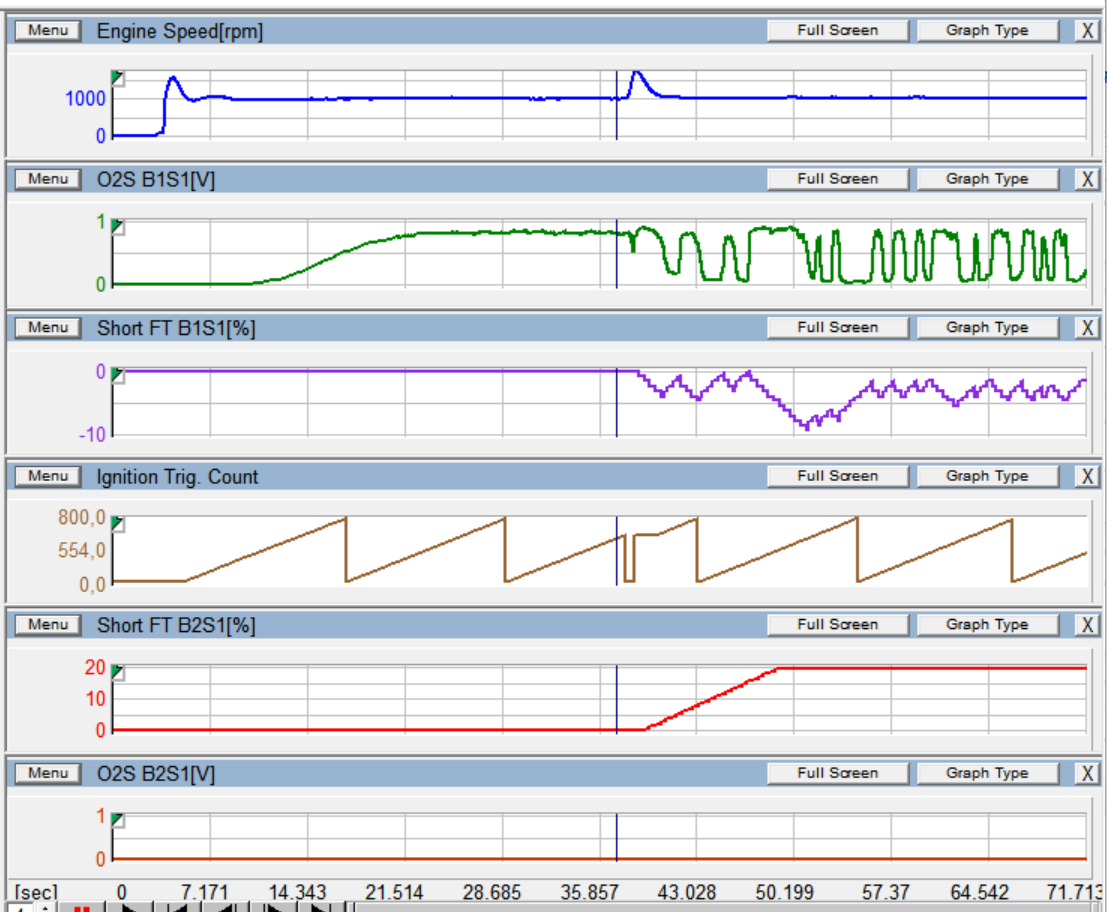Expand Ignition Trig. Count graph to Full Screen
This screenshot has height=912, width=1107.
(x=837, y=476)
